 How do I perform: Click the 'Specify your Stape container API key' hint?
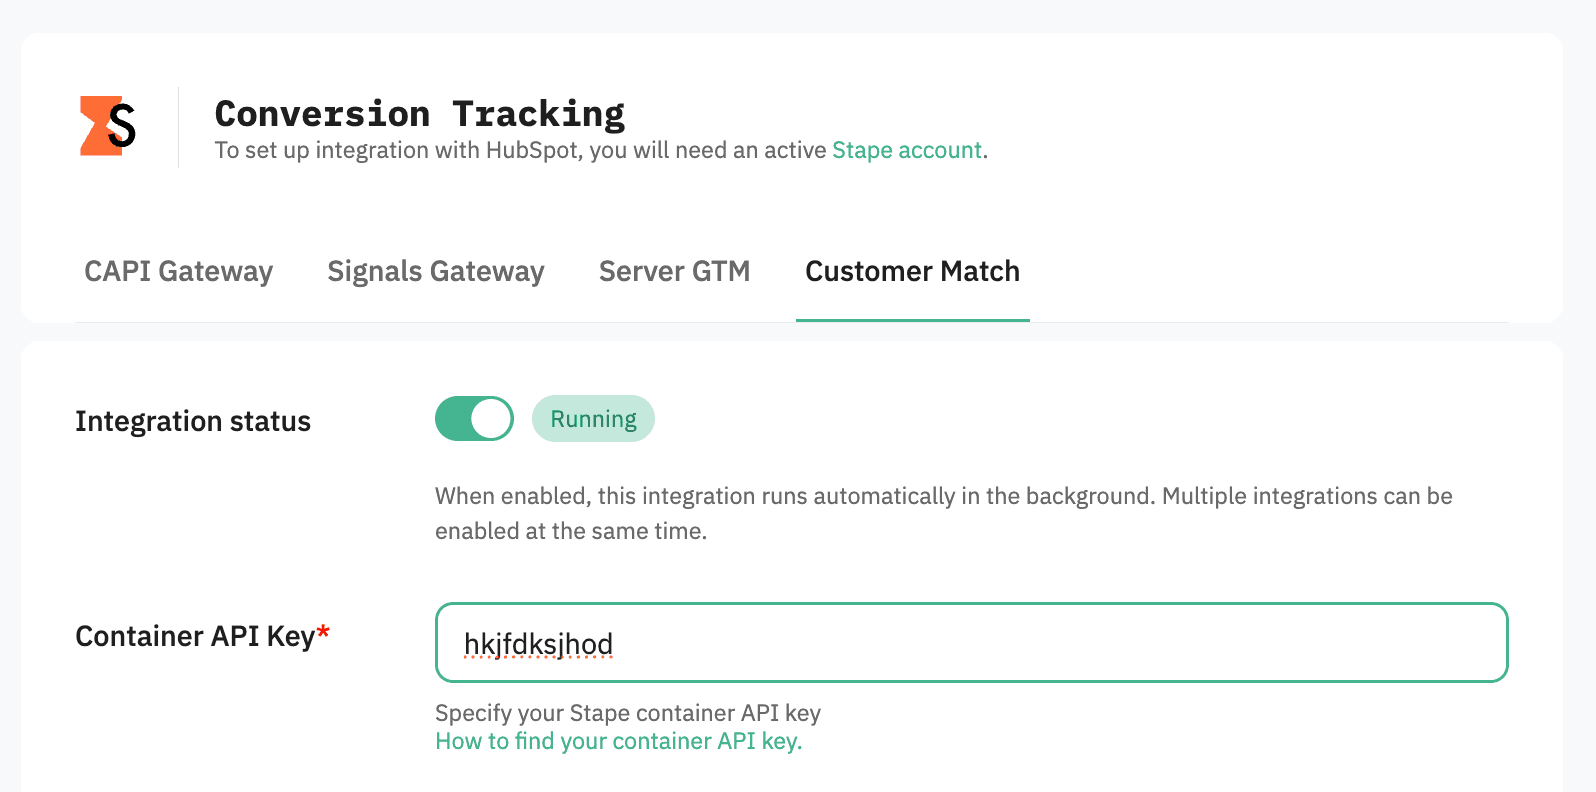pos(627,713)
